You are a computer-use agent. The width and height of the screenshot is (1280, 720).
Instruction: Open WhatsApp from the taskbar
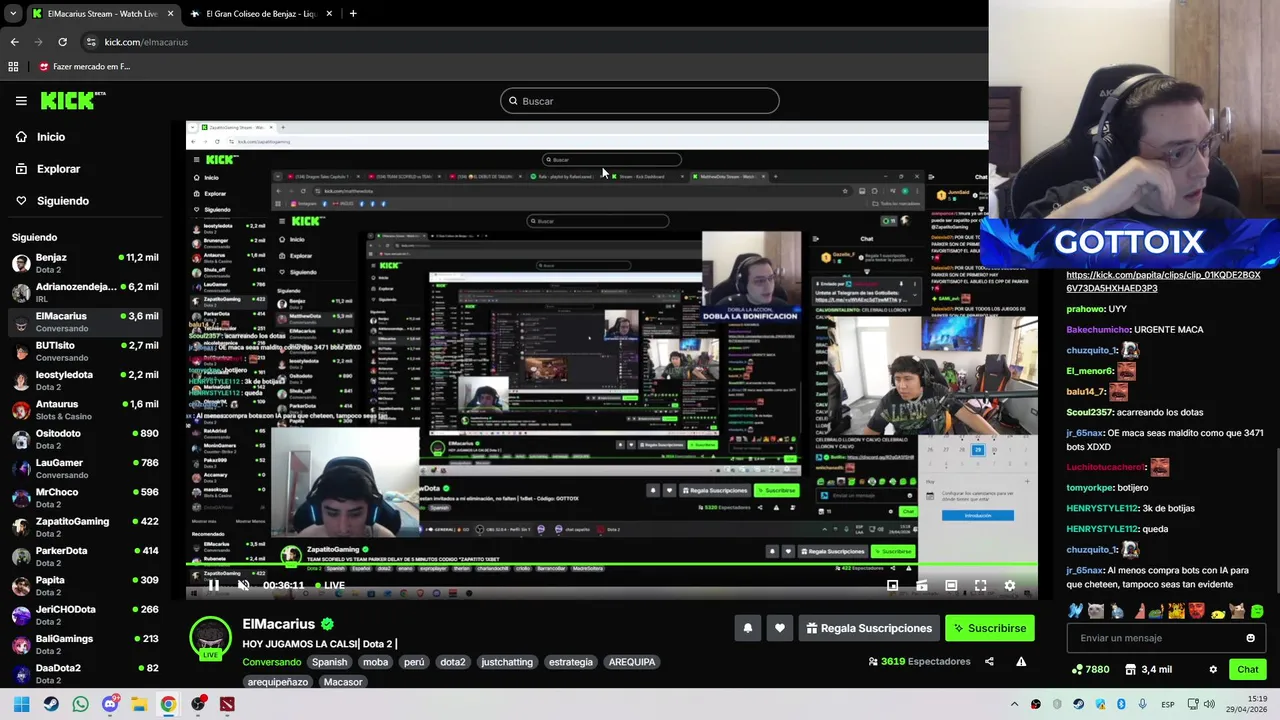pos(80,704)
